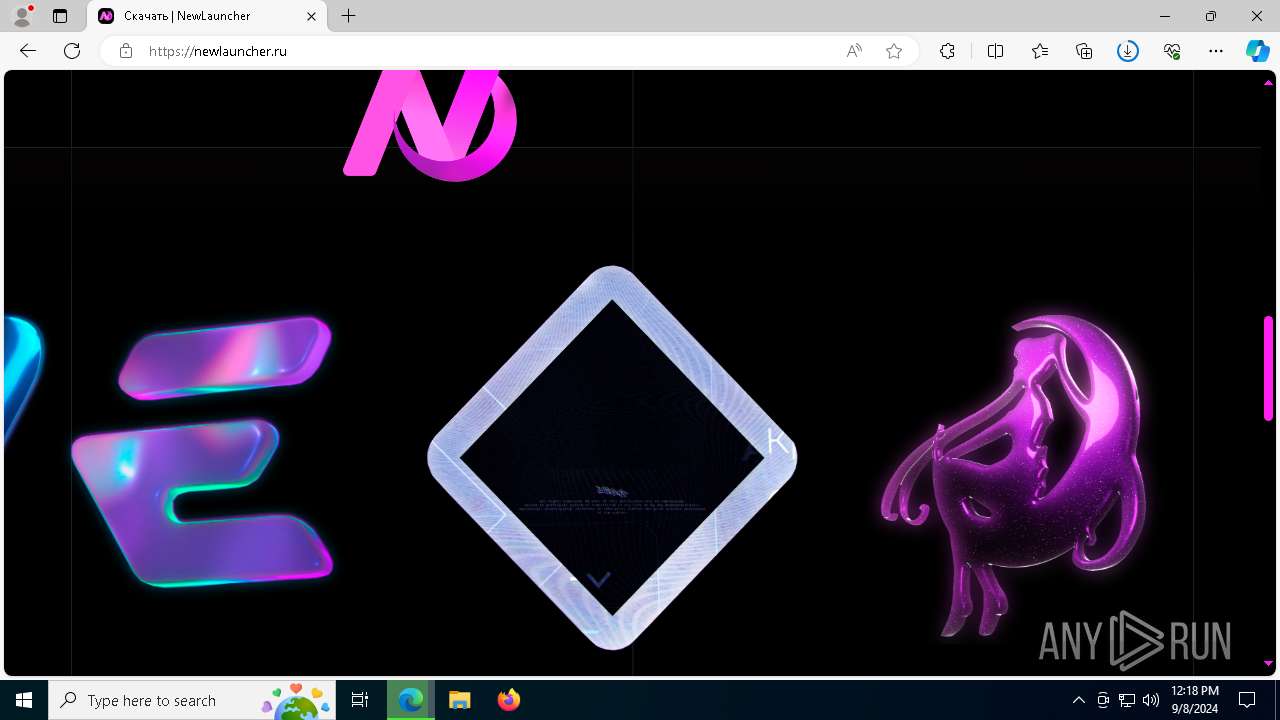Viewport: 1280px width, 720px height.
Task: Add this page to favorites star
Action: tap(894, 51)
